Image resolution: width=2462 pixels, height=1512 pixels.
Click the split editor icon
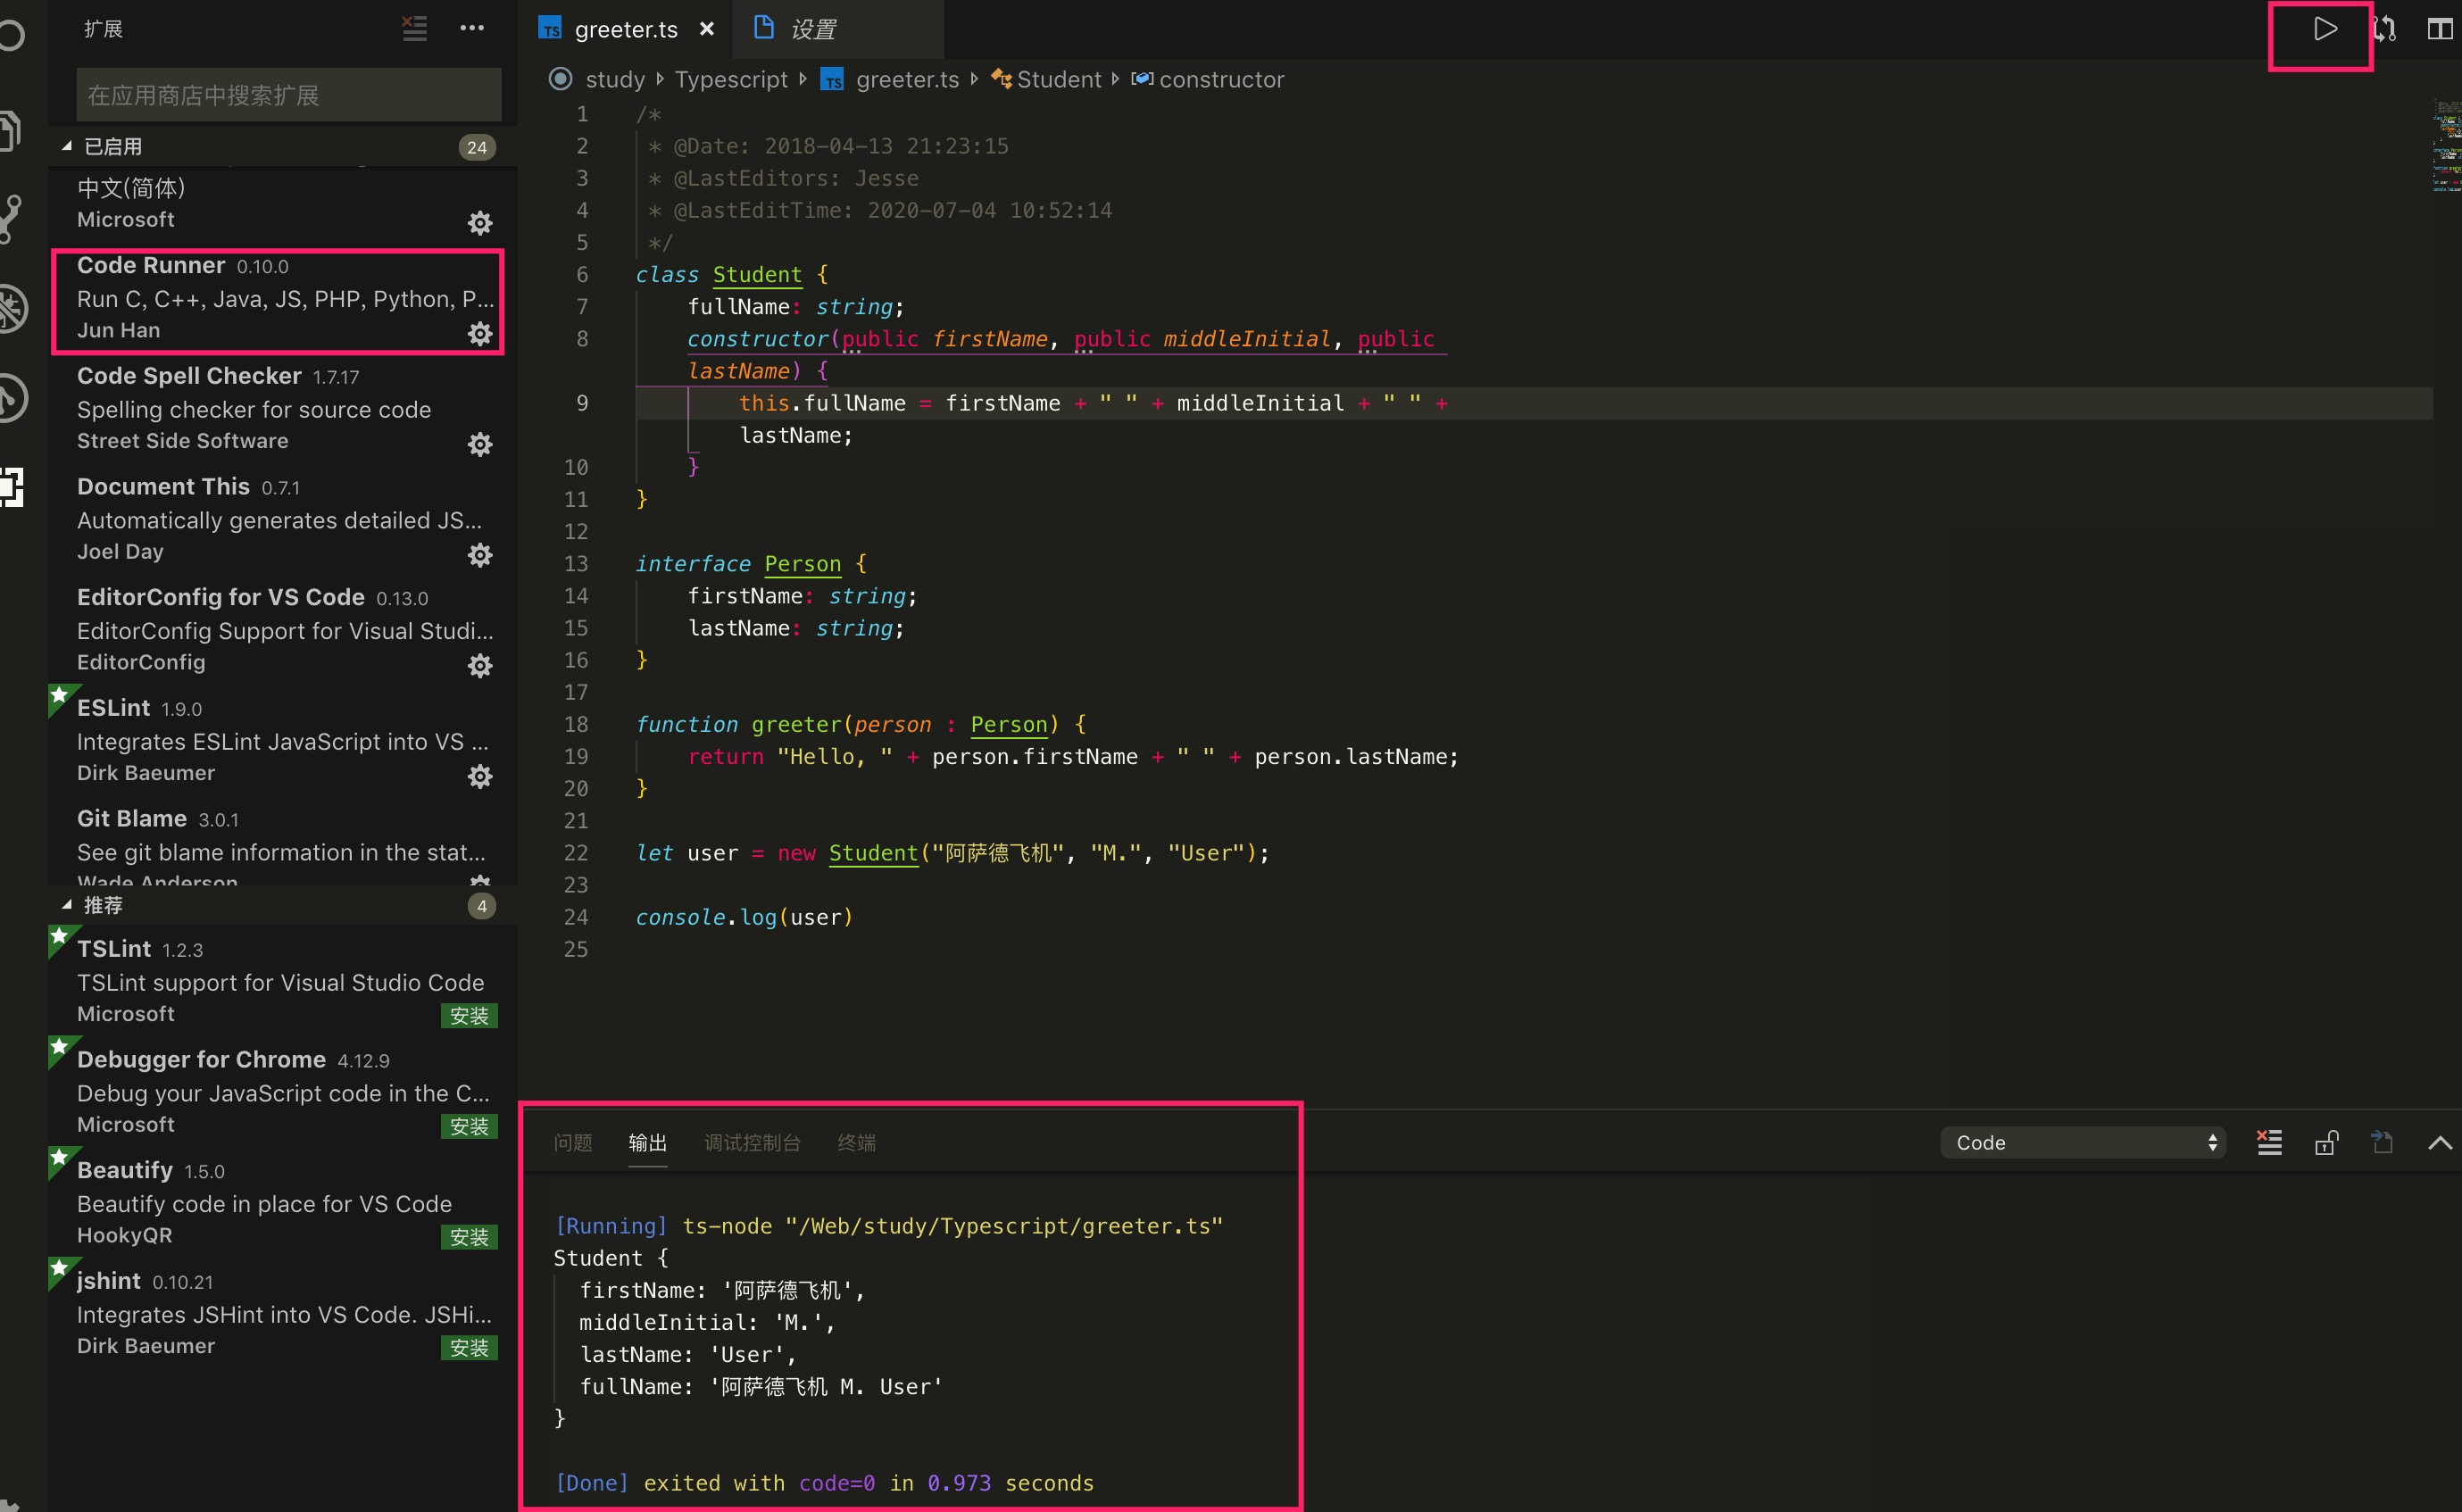pos(2439,30)
